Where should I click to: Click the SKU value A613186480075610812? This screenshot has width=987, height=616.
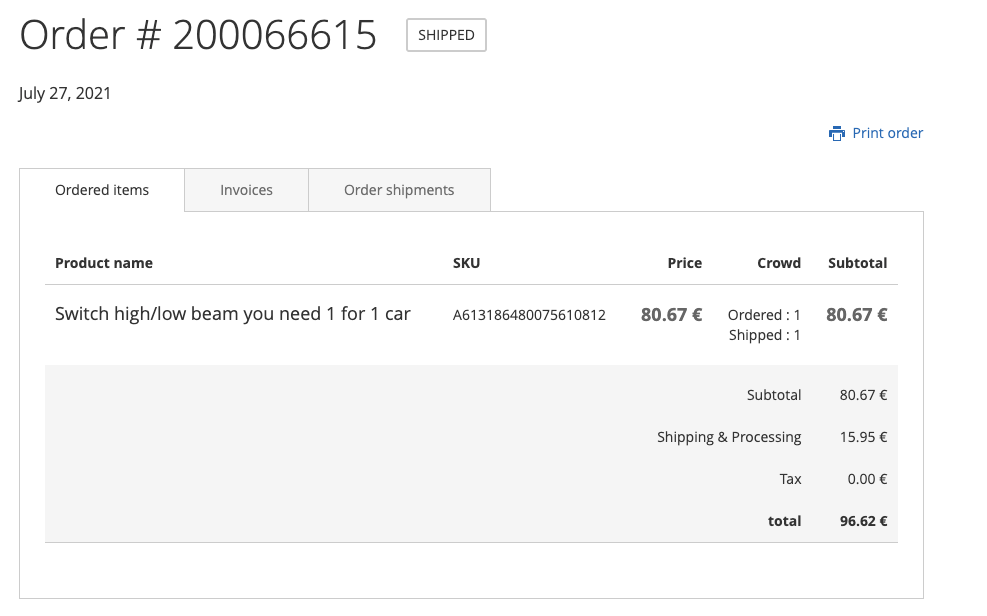click(529, 315)
